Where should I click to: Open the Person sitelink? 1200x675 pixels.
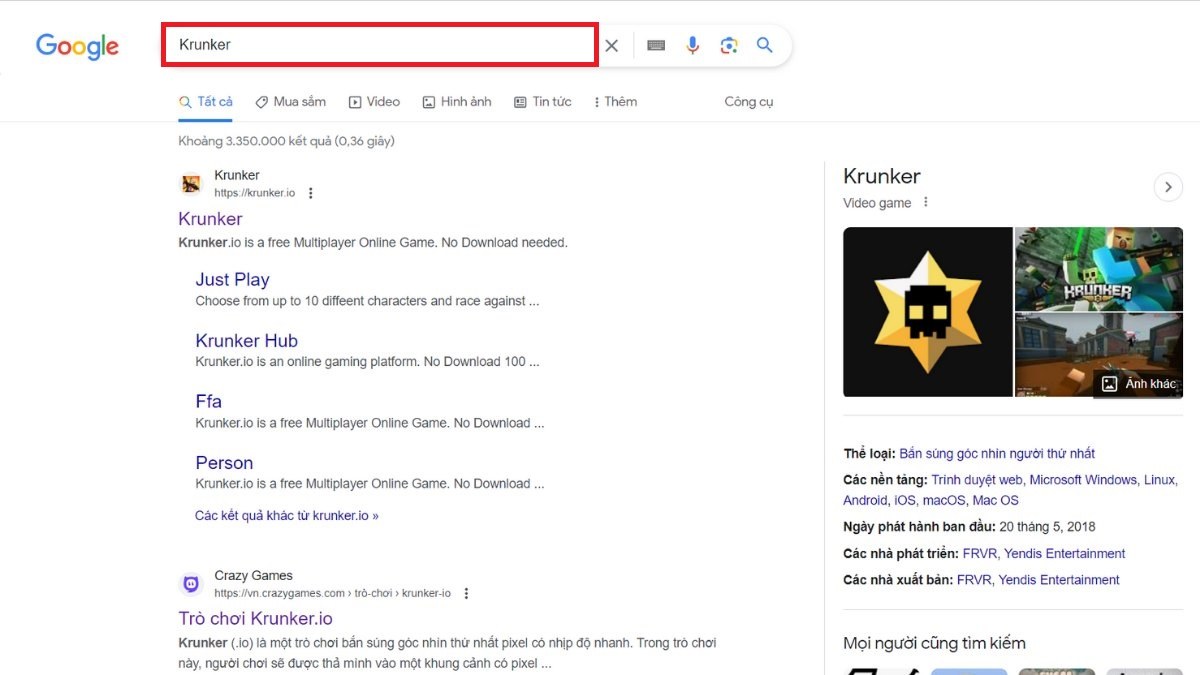224,463
